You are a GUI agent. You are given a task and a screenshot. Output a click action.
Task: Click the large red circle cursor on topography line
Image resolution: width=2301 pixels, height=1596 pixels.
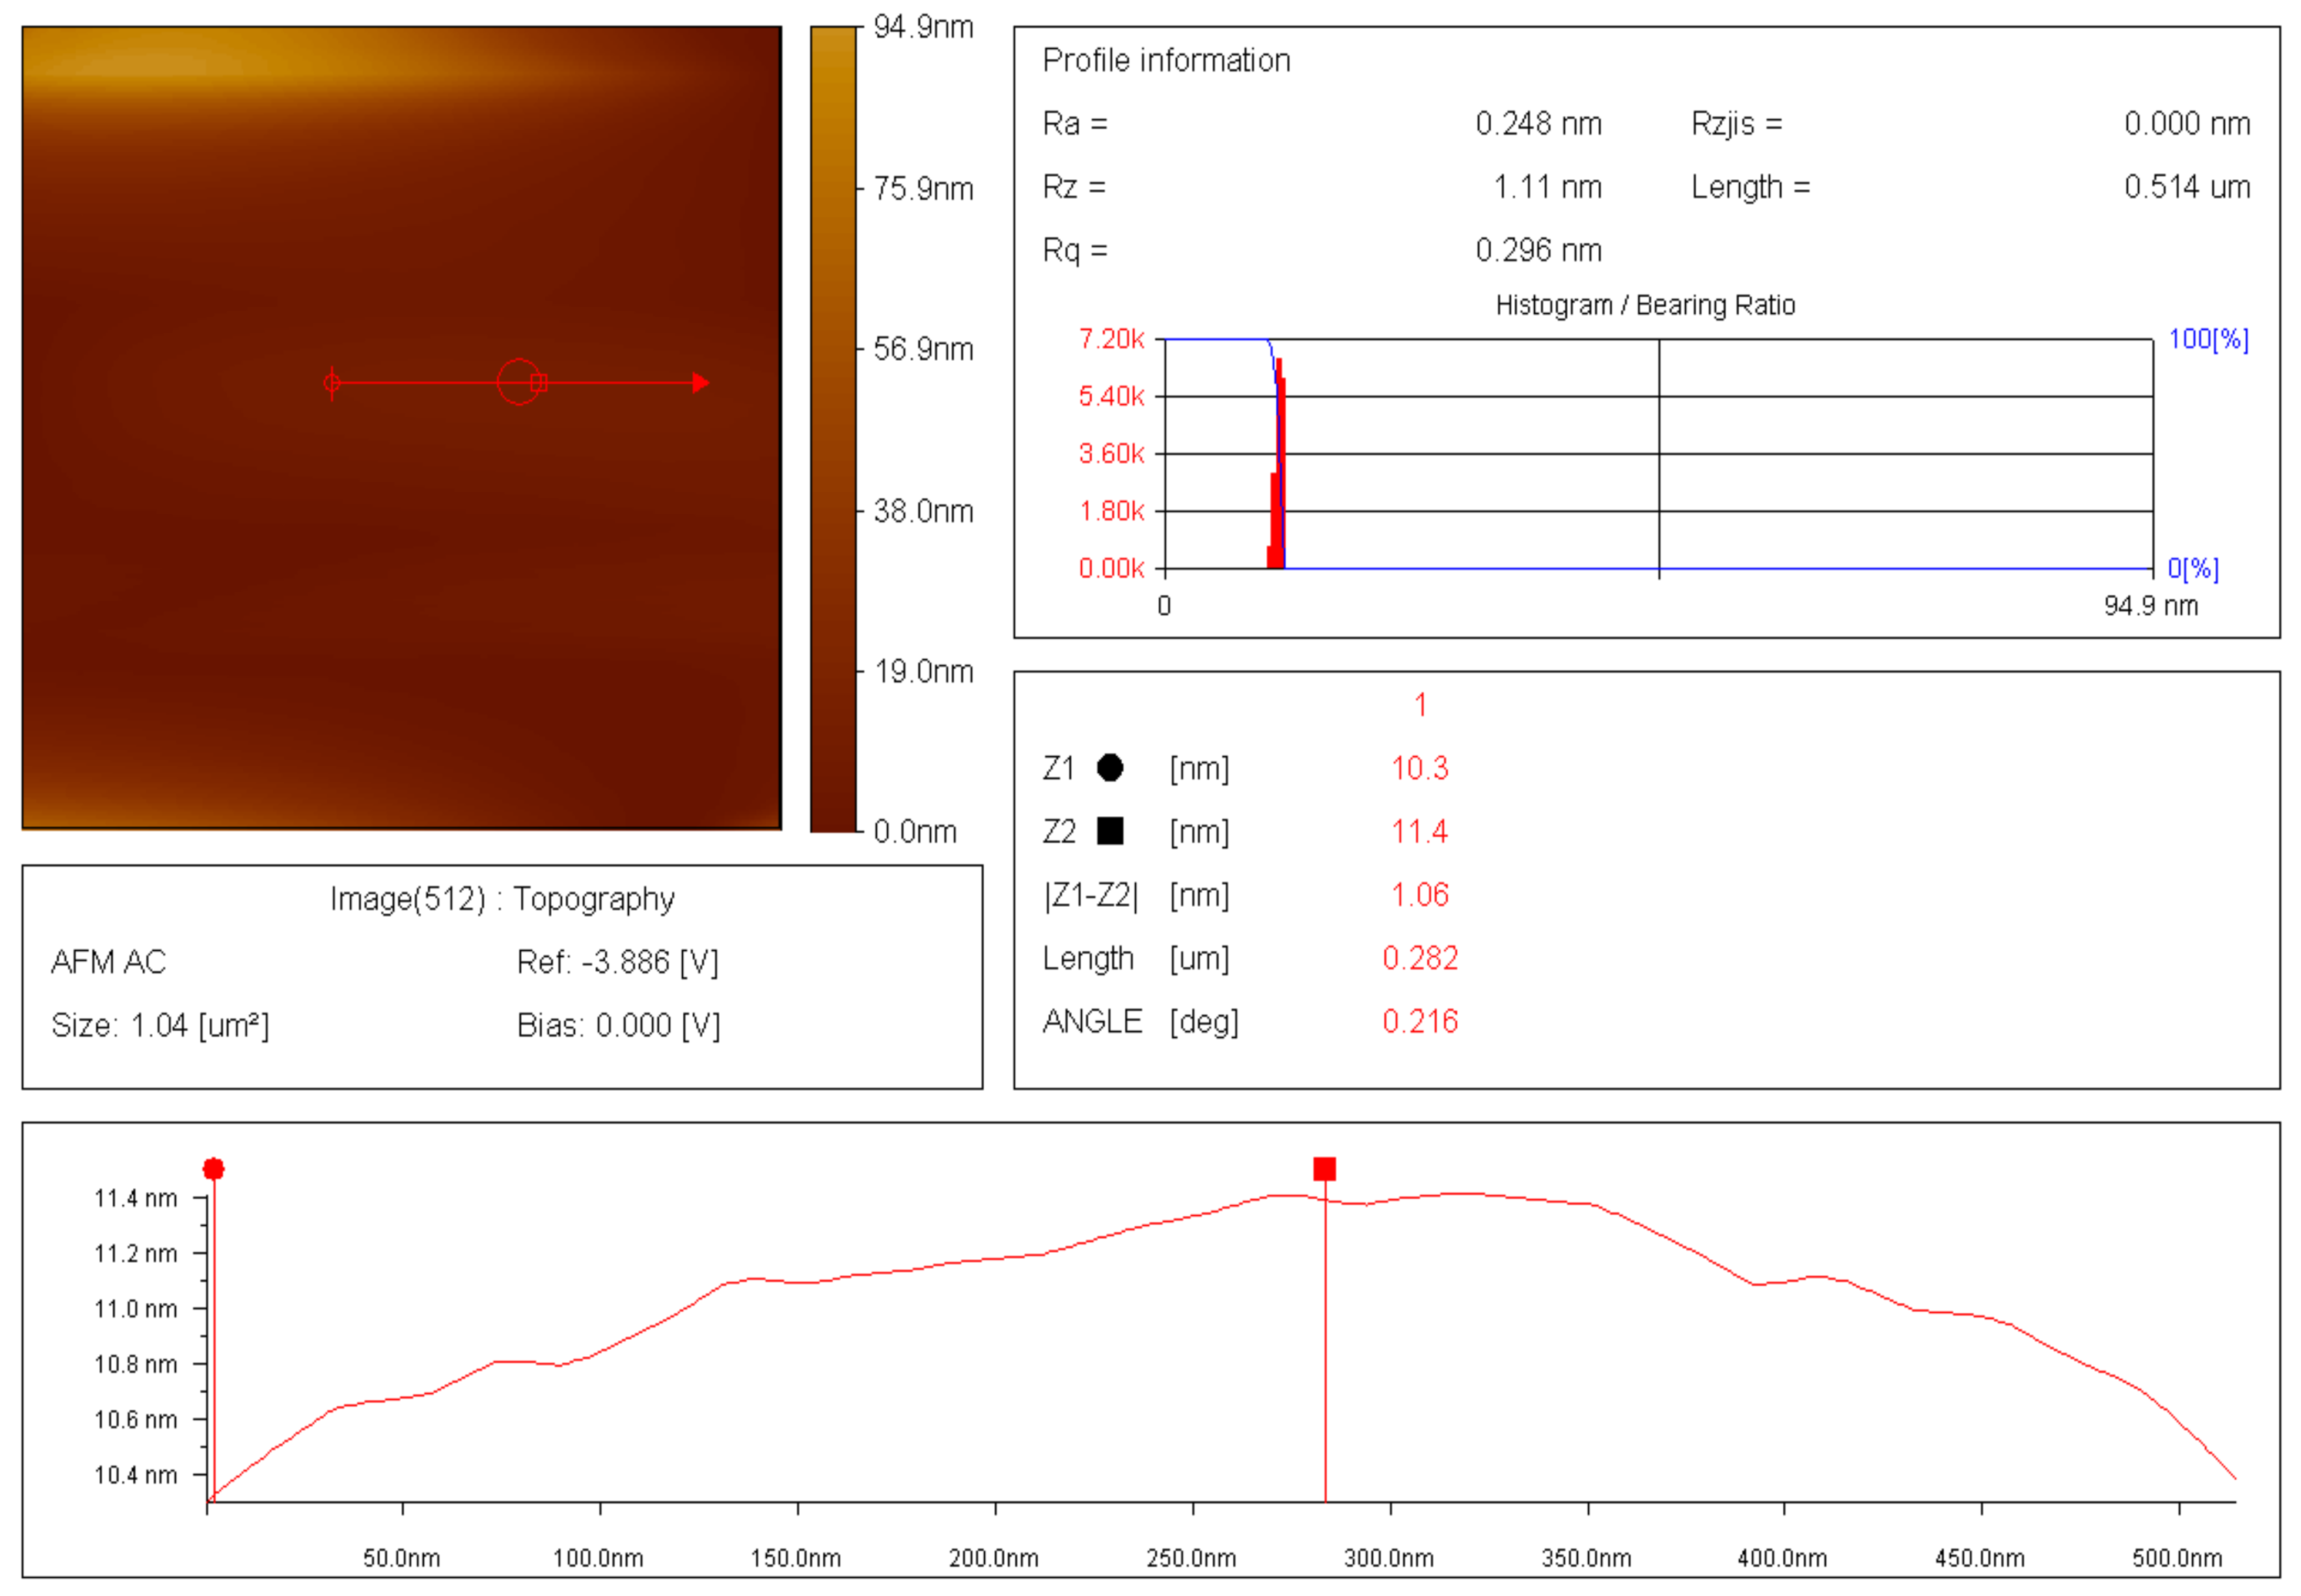[x=518, y=381]
